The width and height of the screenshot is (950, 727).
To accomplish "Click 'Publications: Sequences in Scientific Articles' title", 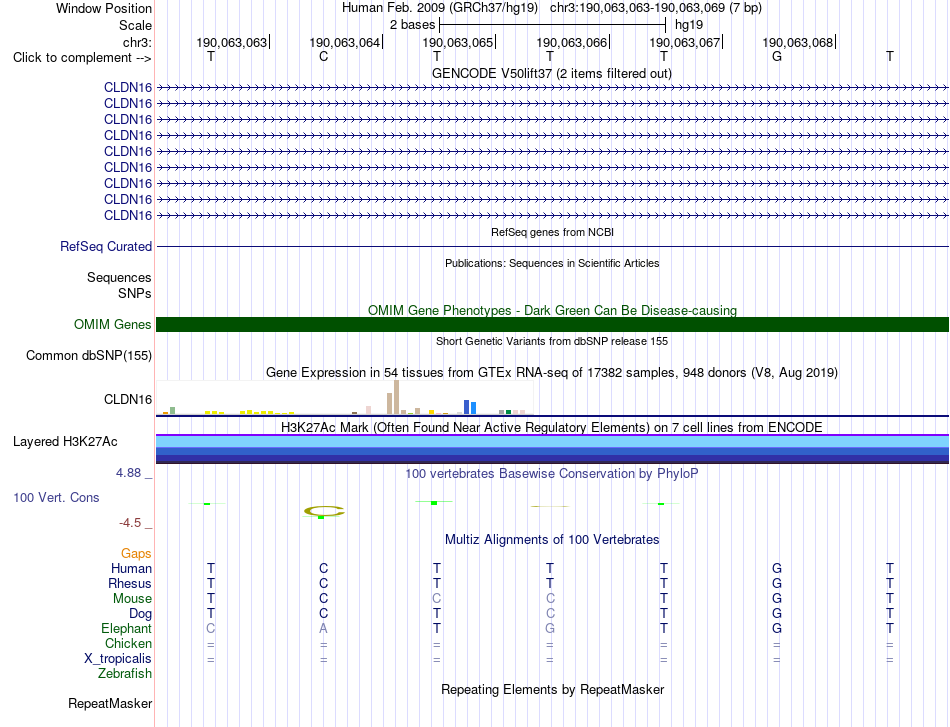I will point(552,263).
